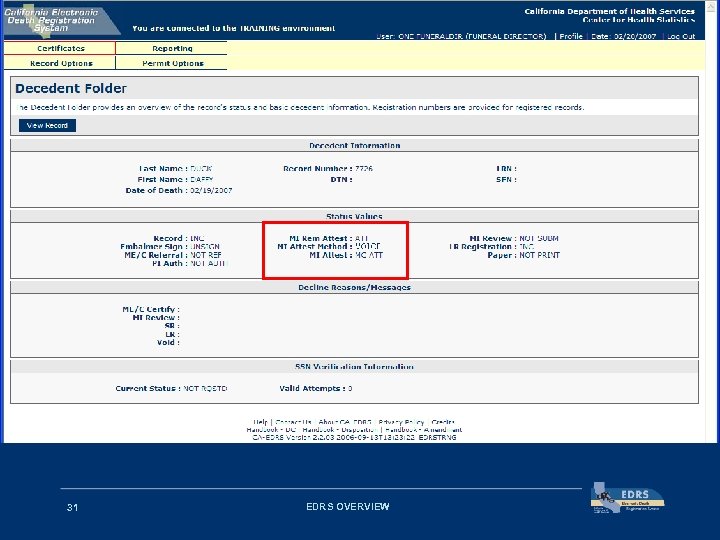This screenshot has height=540, width=720.
Task: Open the Contact Us footer link
Action: [x=293, y=422]
